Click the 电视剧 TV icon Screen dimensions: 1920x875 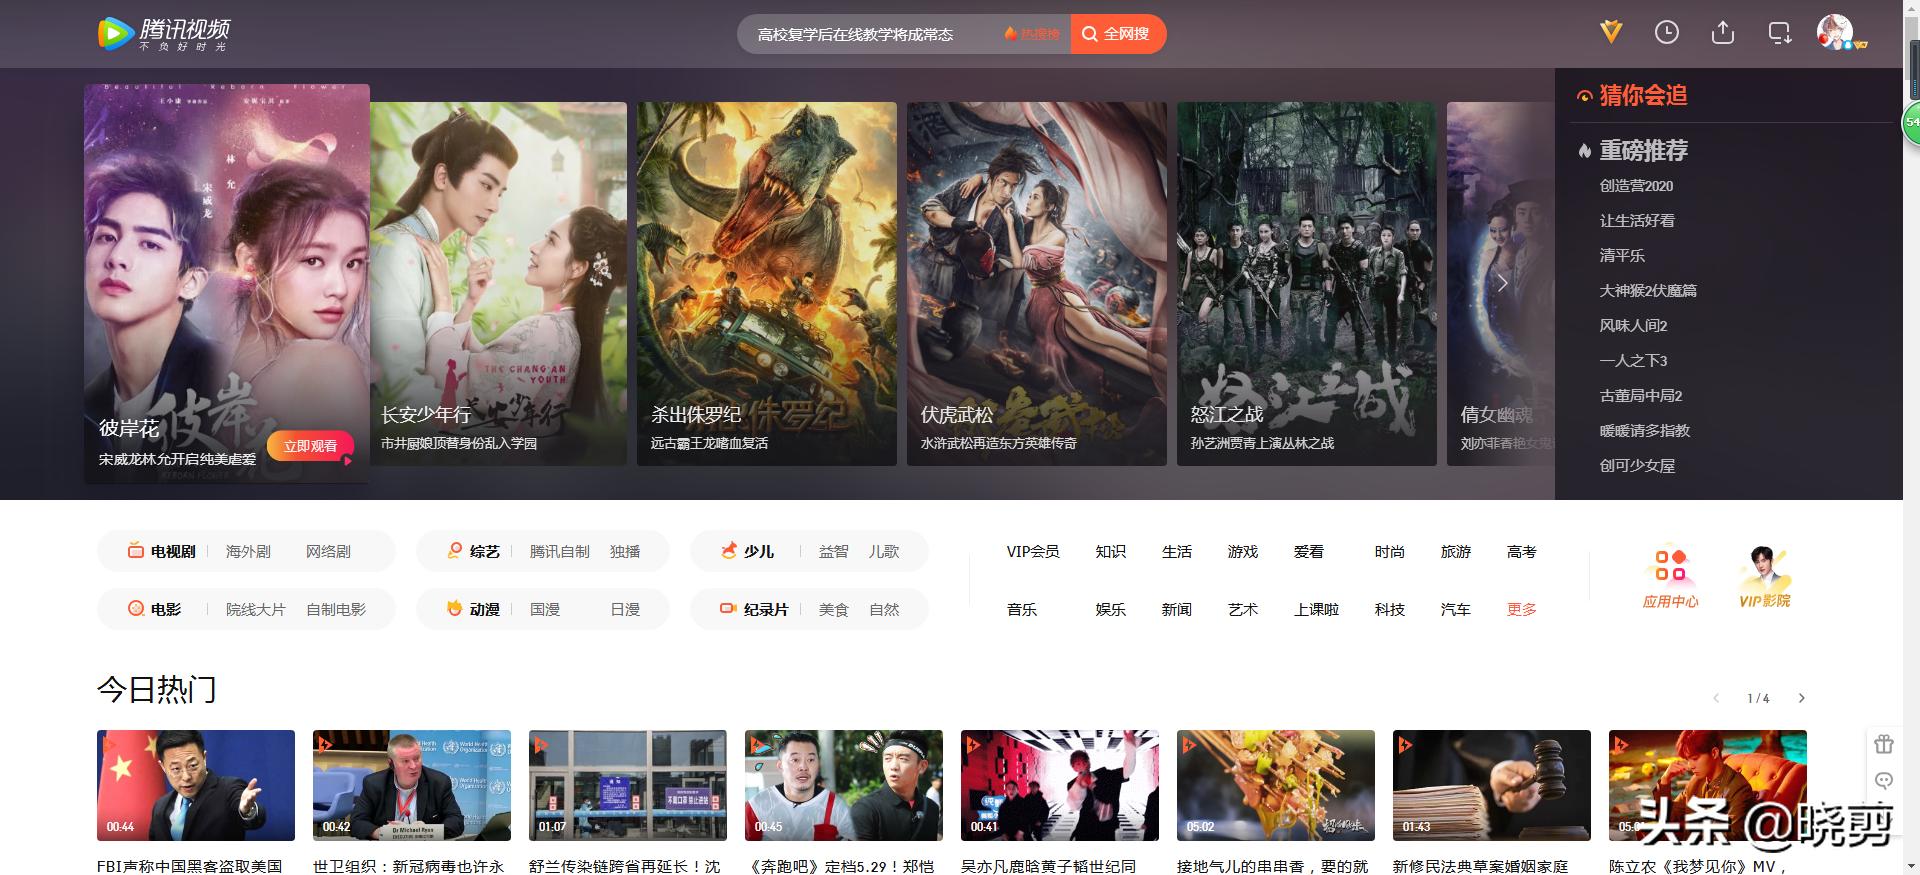(x=136, y=550)
